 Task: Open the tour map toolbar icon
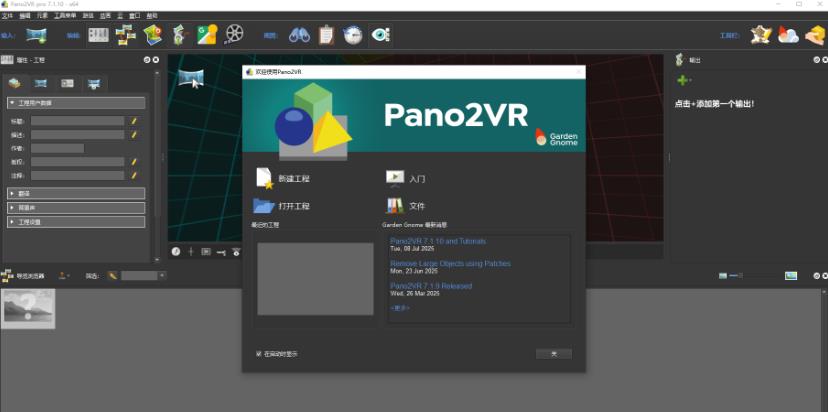pyautogui.click(x=153, y=35)
